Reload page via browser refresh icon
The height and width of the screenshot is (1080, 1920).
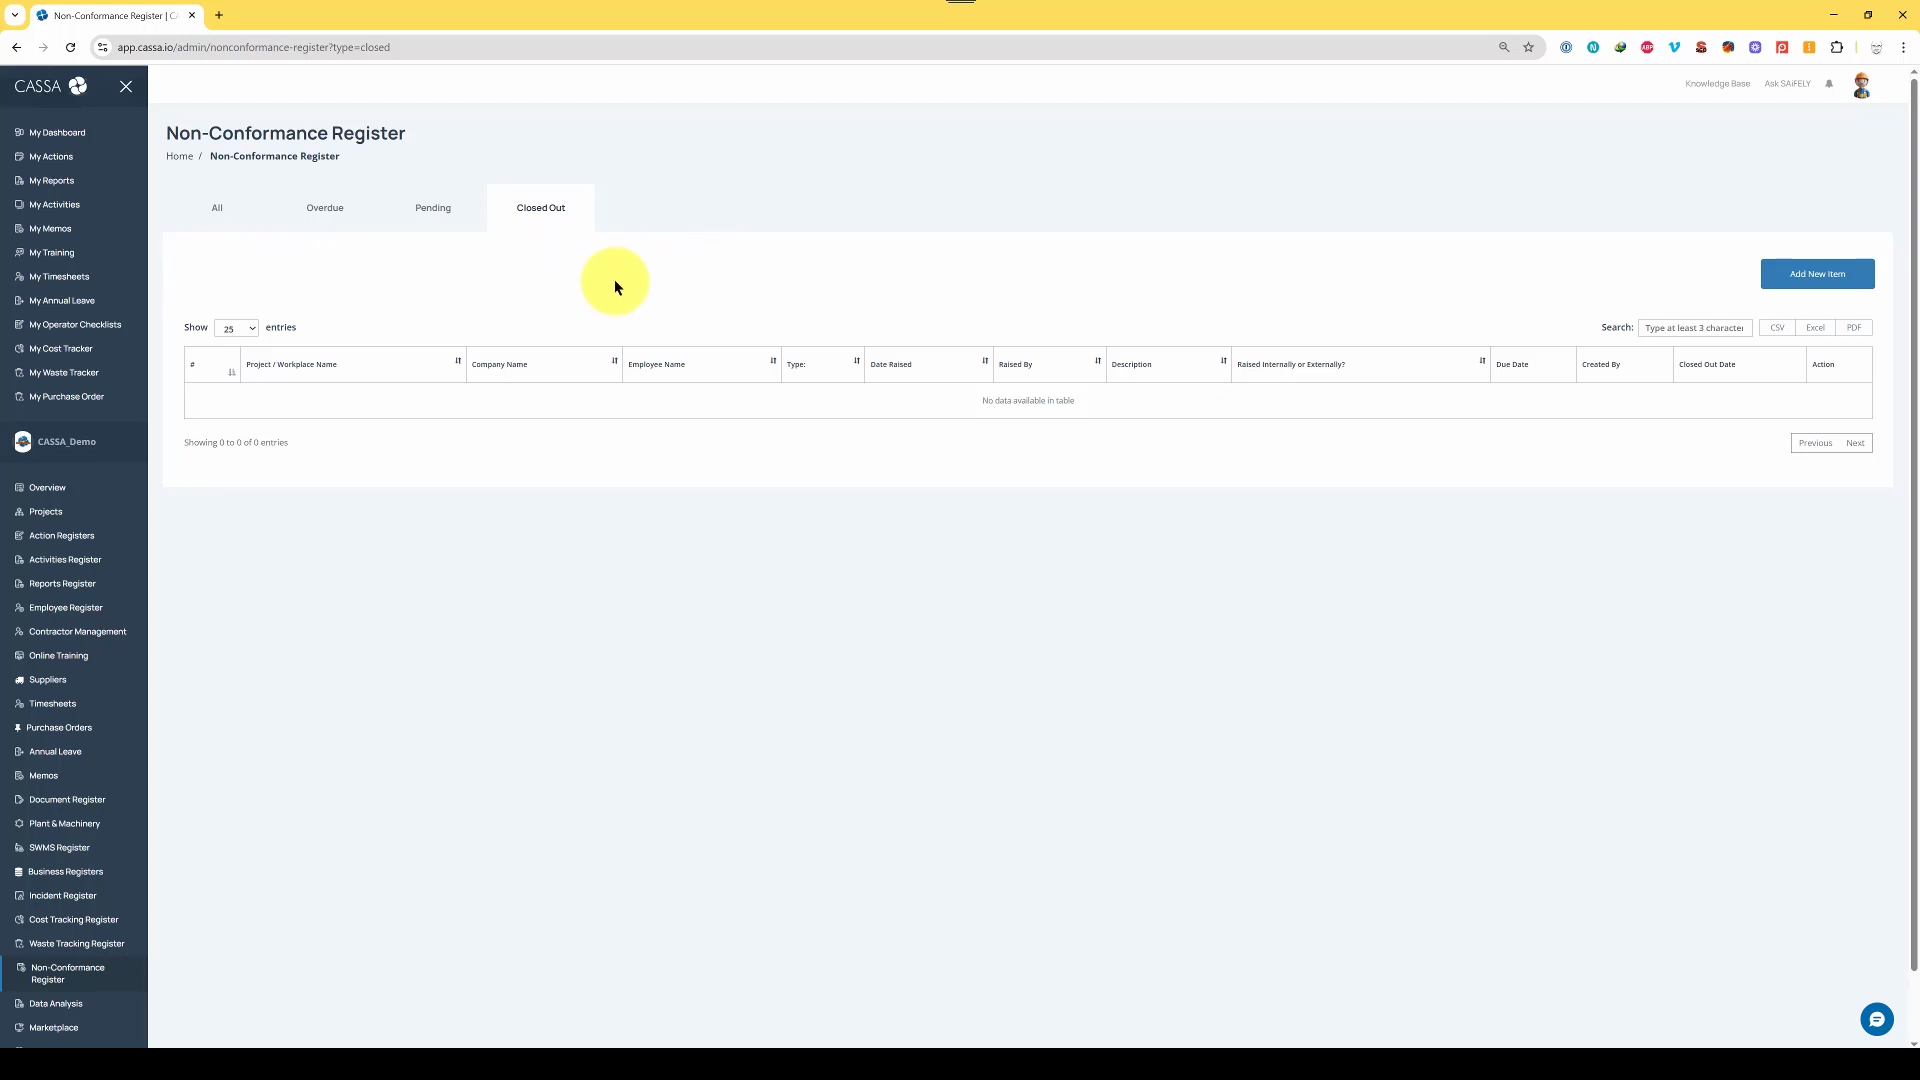(70, 47)
